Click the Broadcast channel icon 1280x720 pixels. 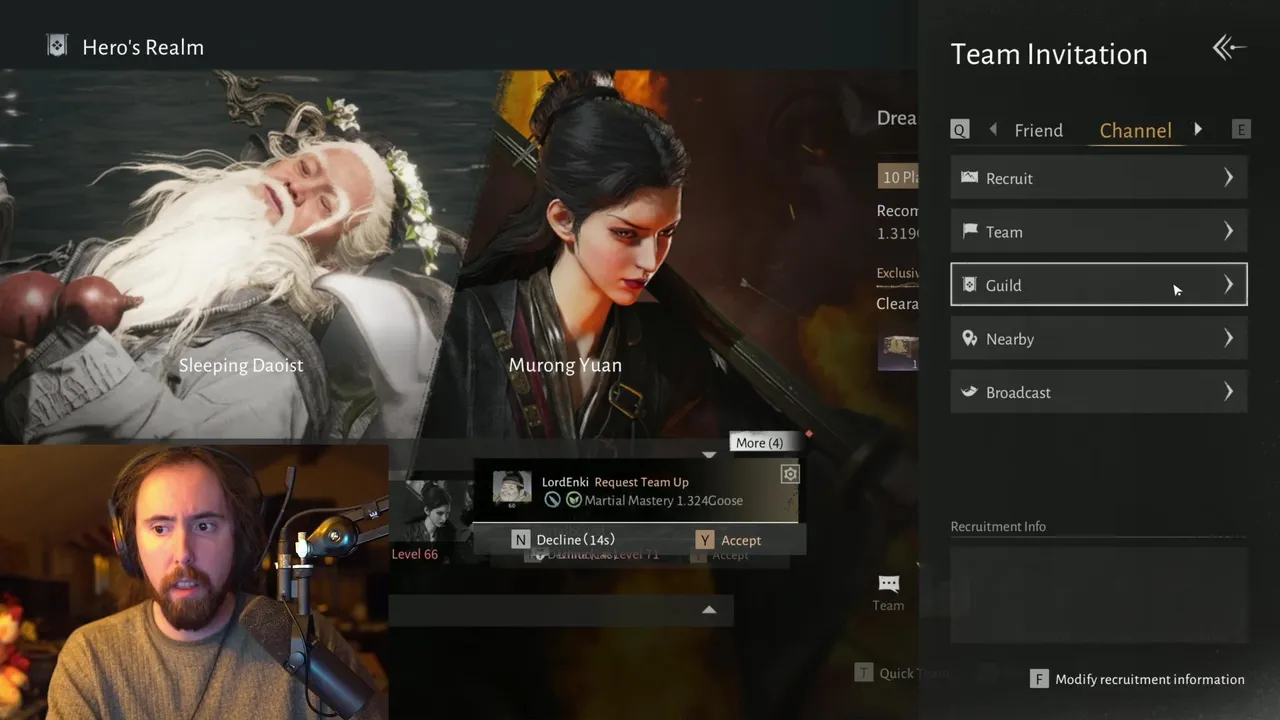pyautogui.click(x=969, y=392)
